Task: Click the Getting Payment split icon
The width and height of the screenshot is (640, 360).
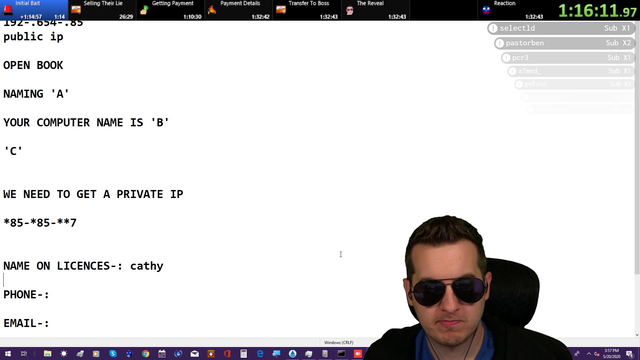Action: point(144,10)
